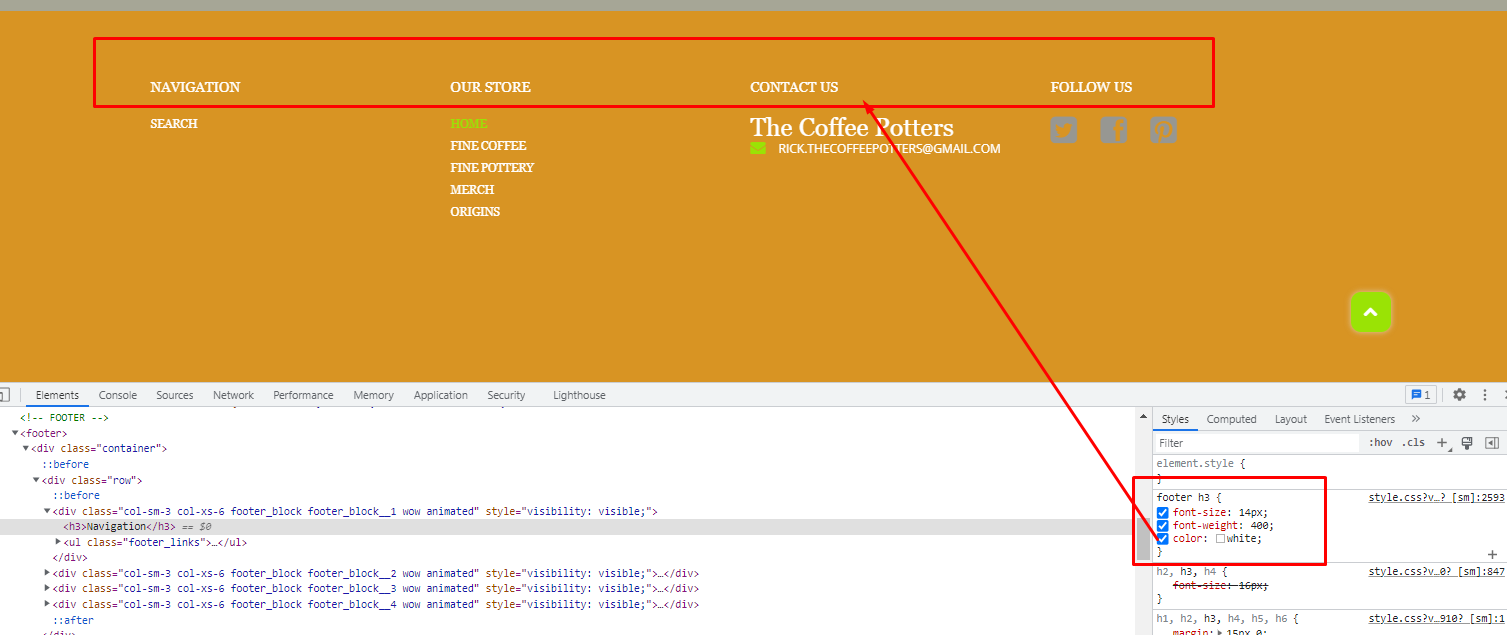The image size is (1507, 635).
Task: Select the Styles tab
Action: pyautogui.click(x=1175, y=419)
